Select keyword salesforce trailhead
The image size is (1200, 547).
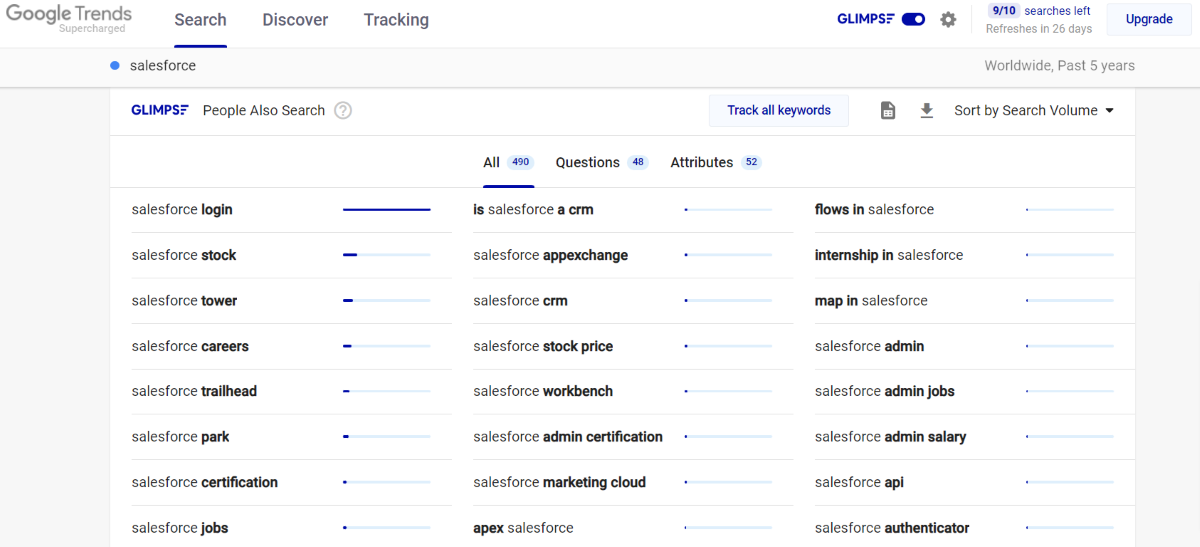(x=194, y=391)
